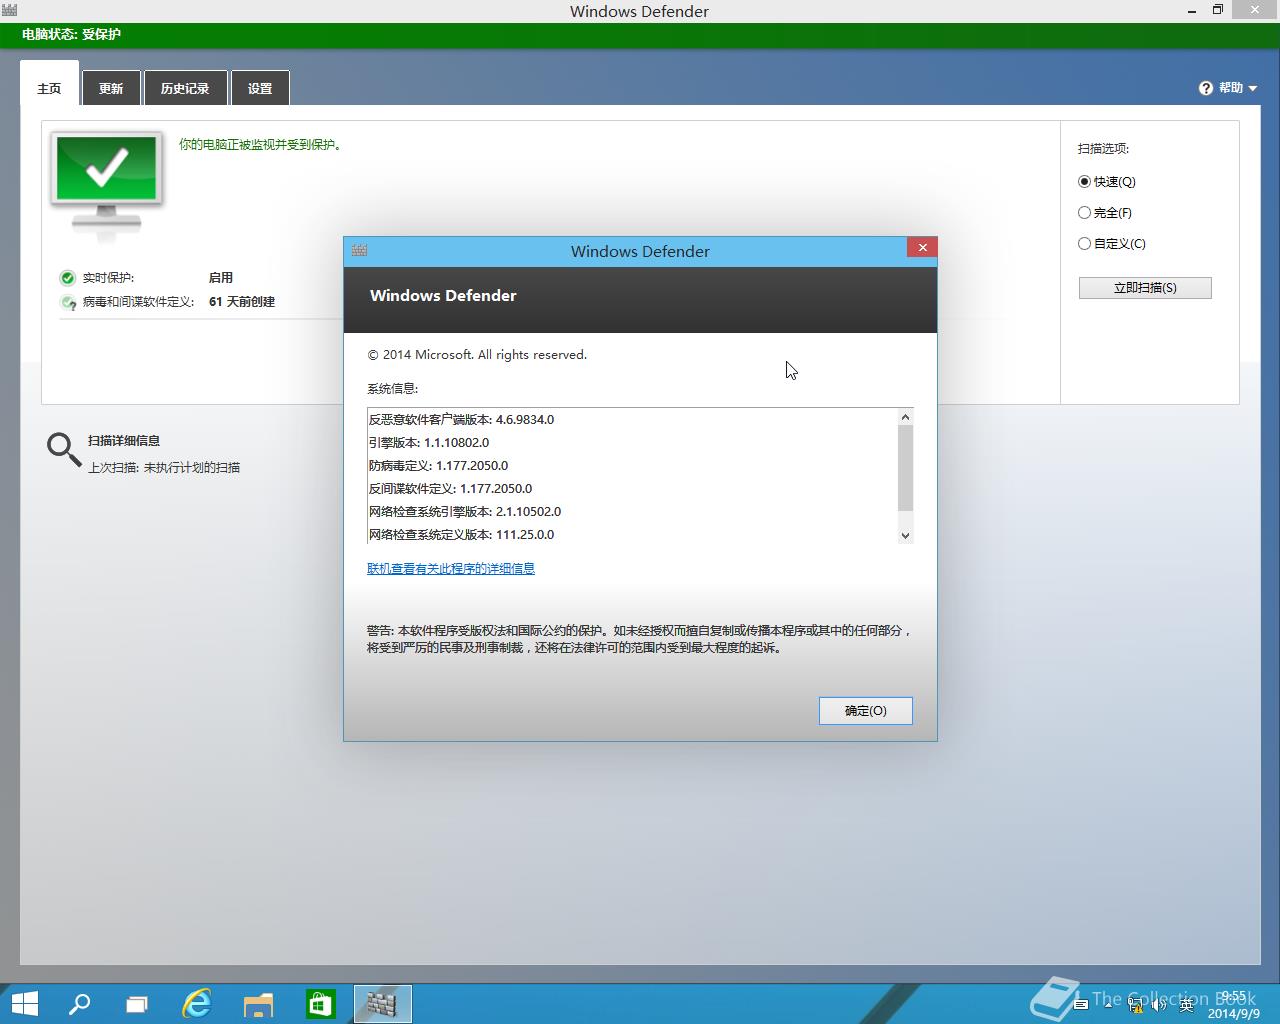Viewport: 1280px width, 1024px height.
Task: Click the 立即扫描(S) button
Action: coord(1145,288)
